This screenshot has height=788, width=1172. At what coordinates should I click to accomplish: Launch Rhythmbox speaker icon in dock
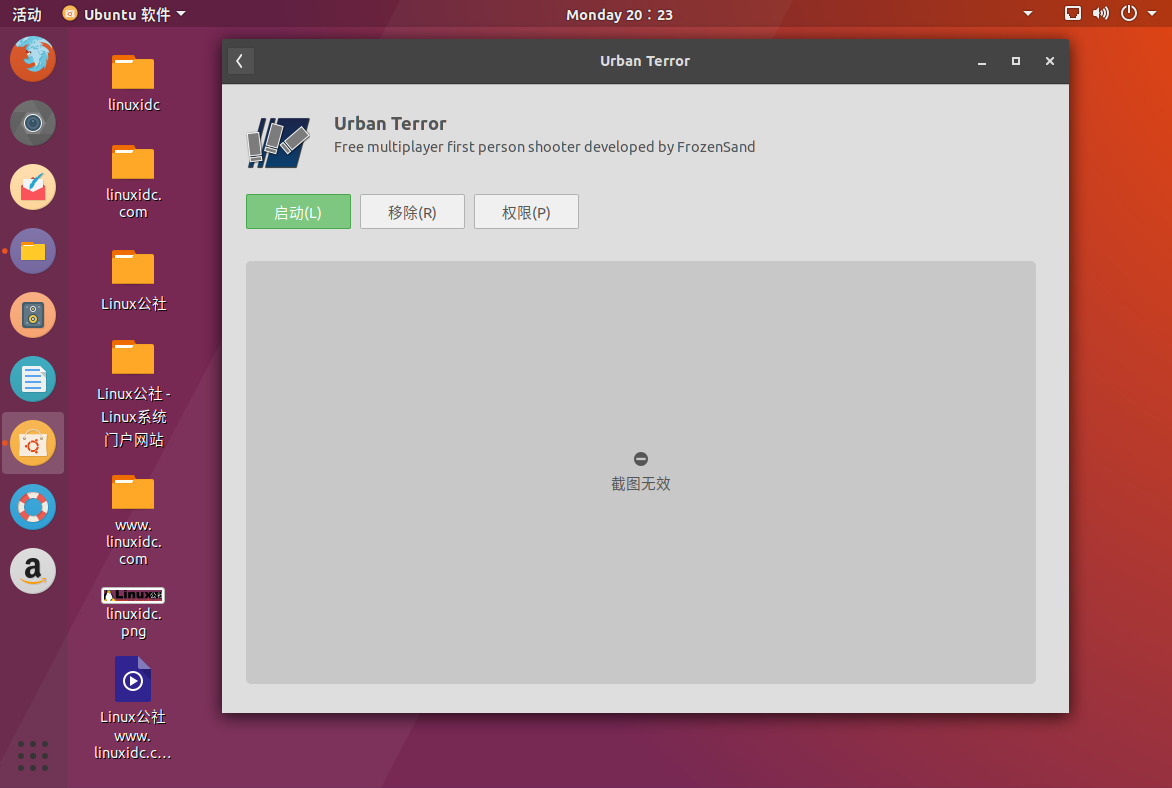pyautogui.click(x=33, y=315)
